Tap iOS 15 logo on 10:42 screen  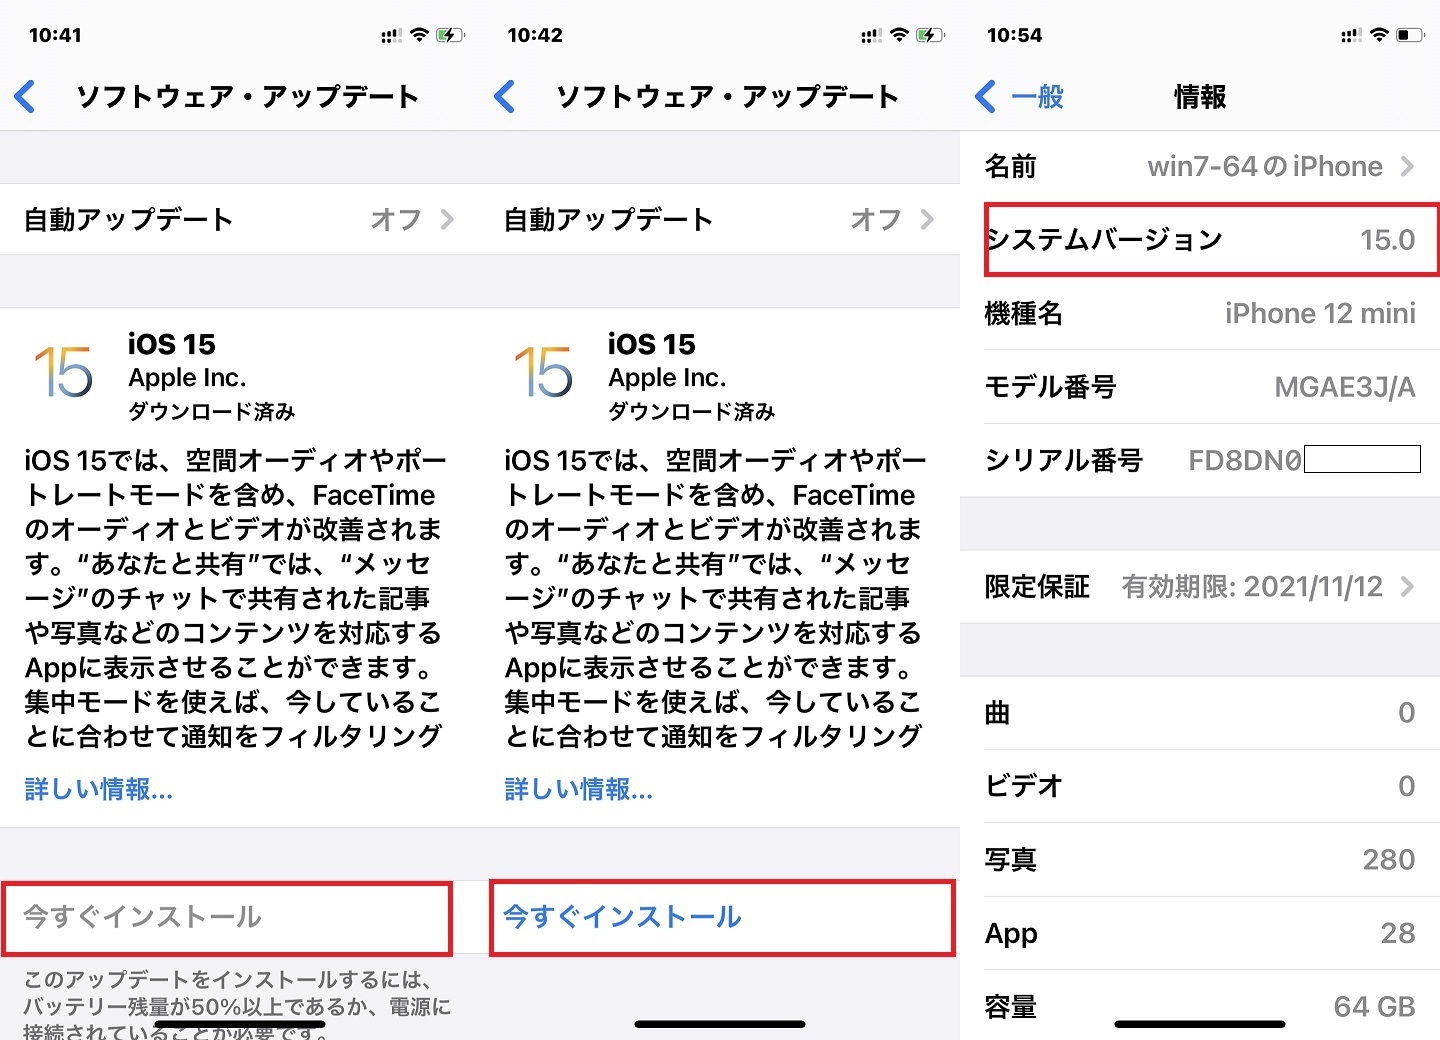(x=543, y=372)
